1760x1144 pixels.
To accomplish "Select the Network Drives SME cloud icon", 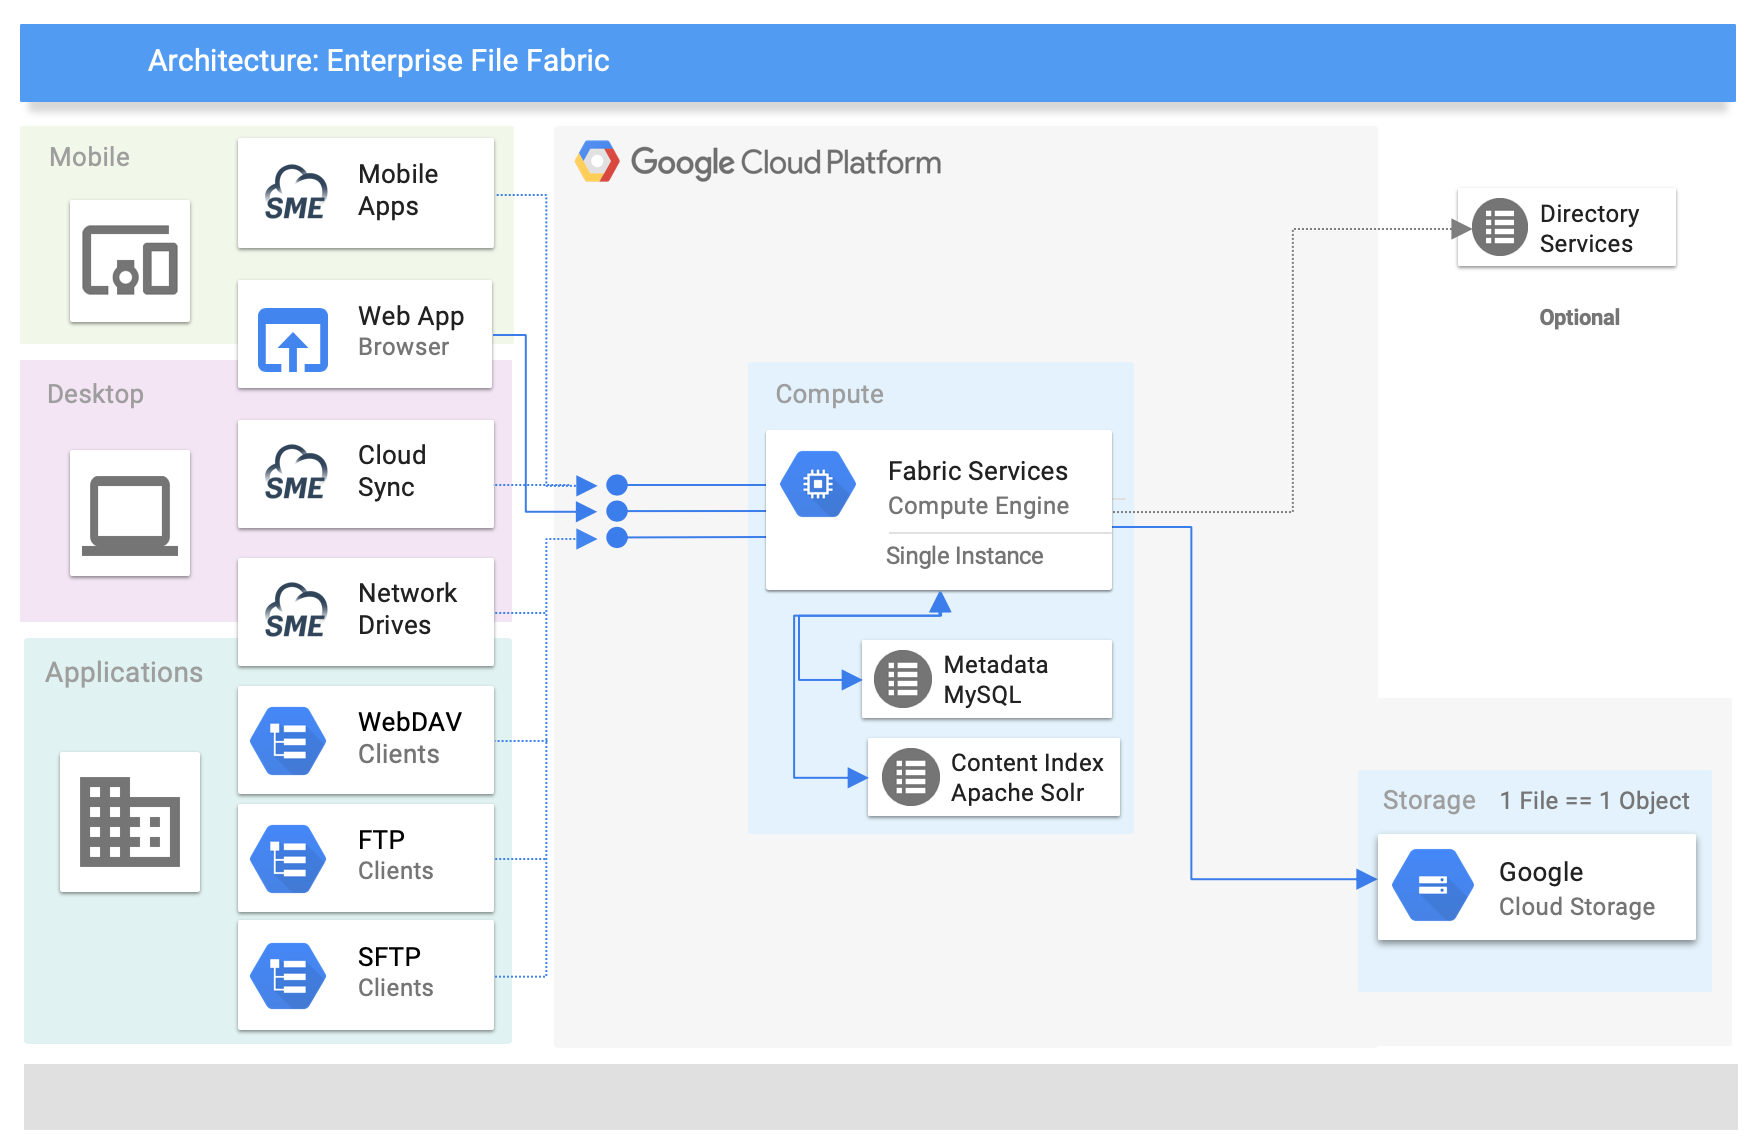I will 295,612.
